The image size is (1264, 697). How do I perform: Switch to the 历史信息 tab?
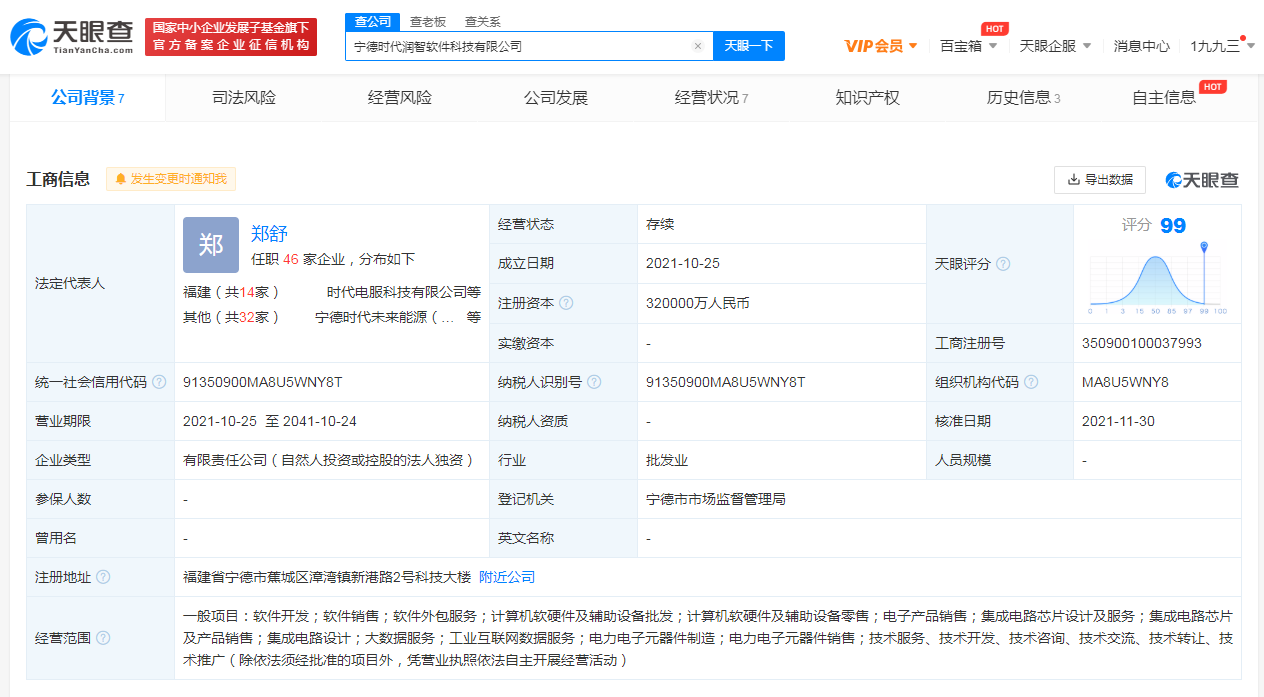click(1023, 98)
